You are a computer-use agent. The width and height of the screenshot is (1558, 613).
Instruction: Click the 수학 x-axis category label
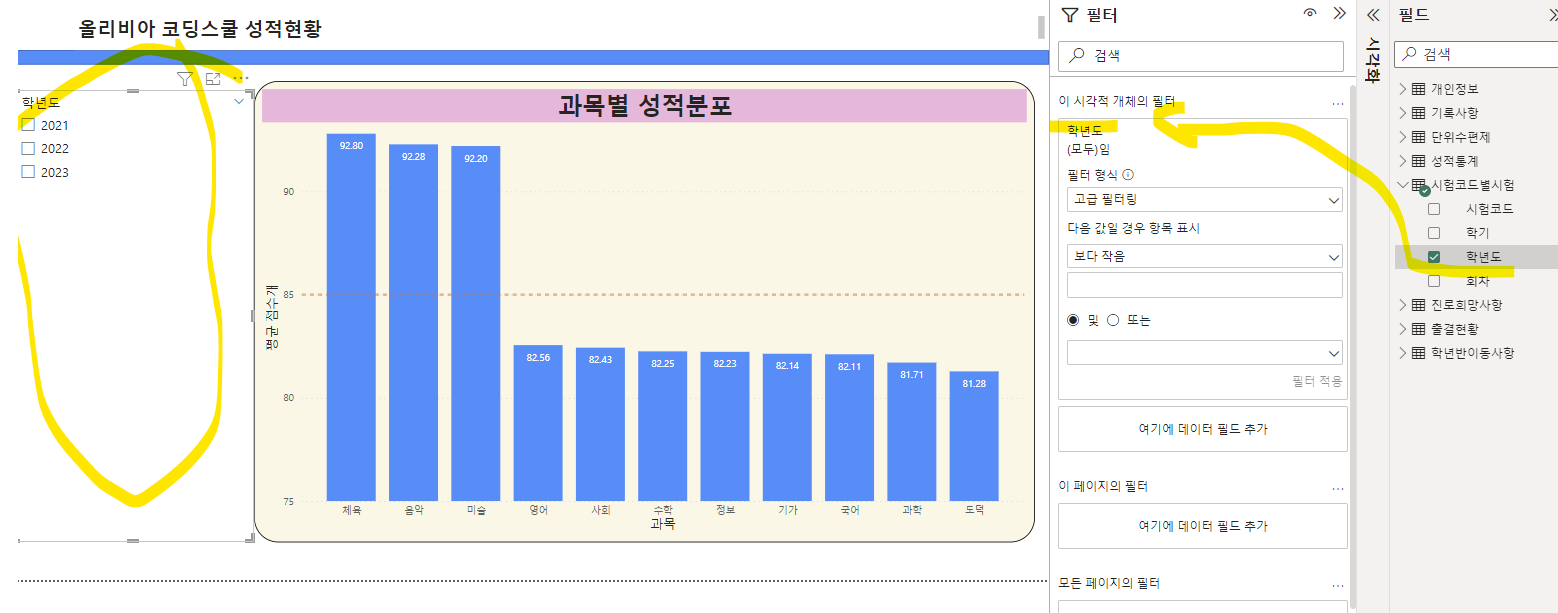(x=663, y=509)
